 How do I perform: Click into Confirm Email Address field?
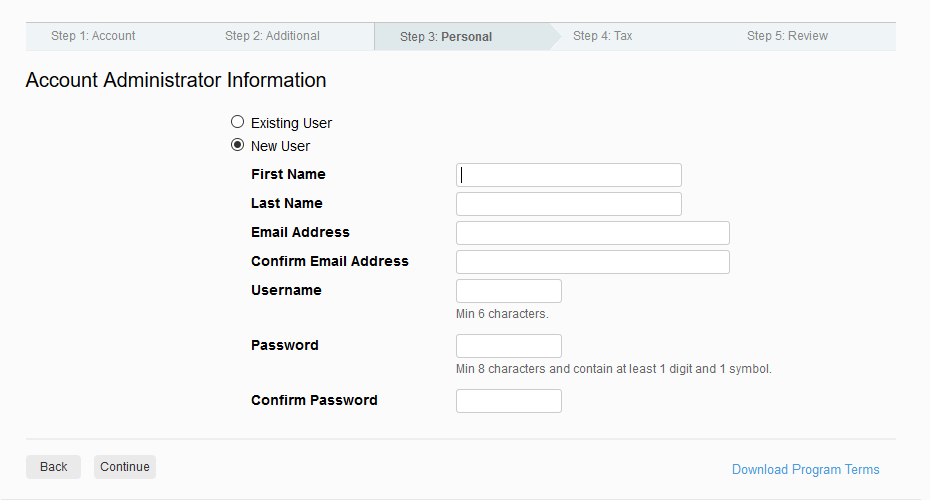(x=593, y=262)
